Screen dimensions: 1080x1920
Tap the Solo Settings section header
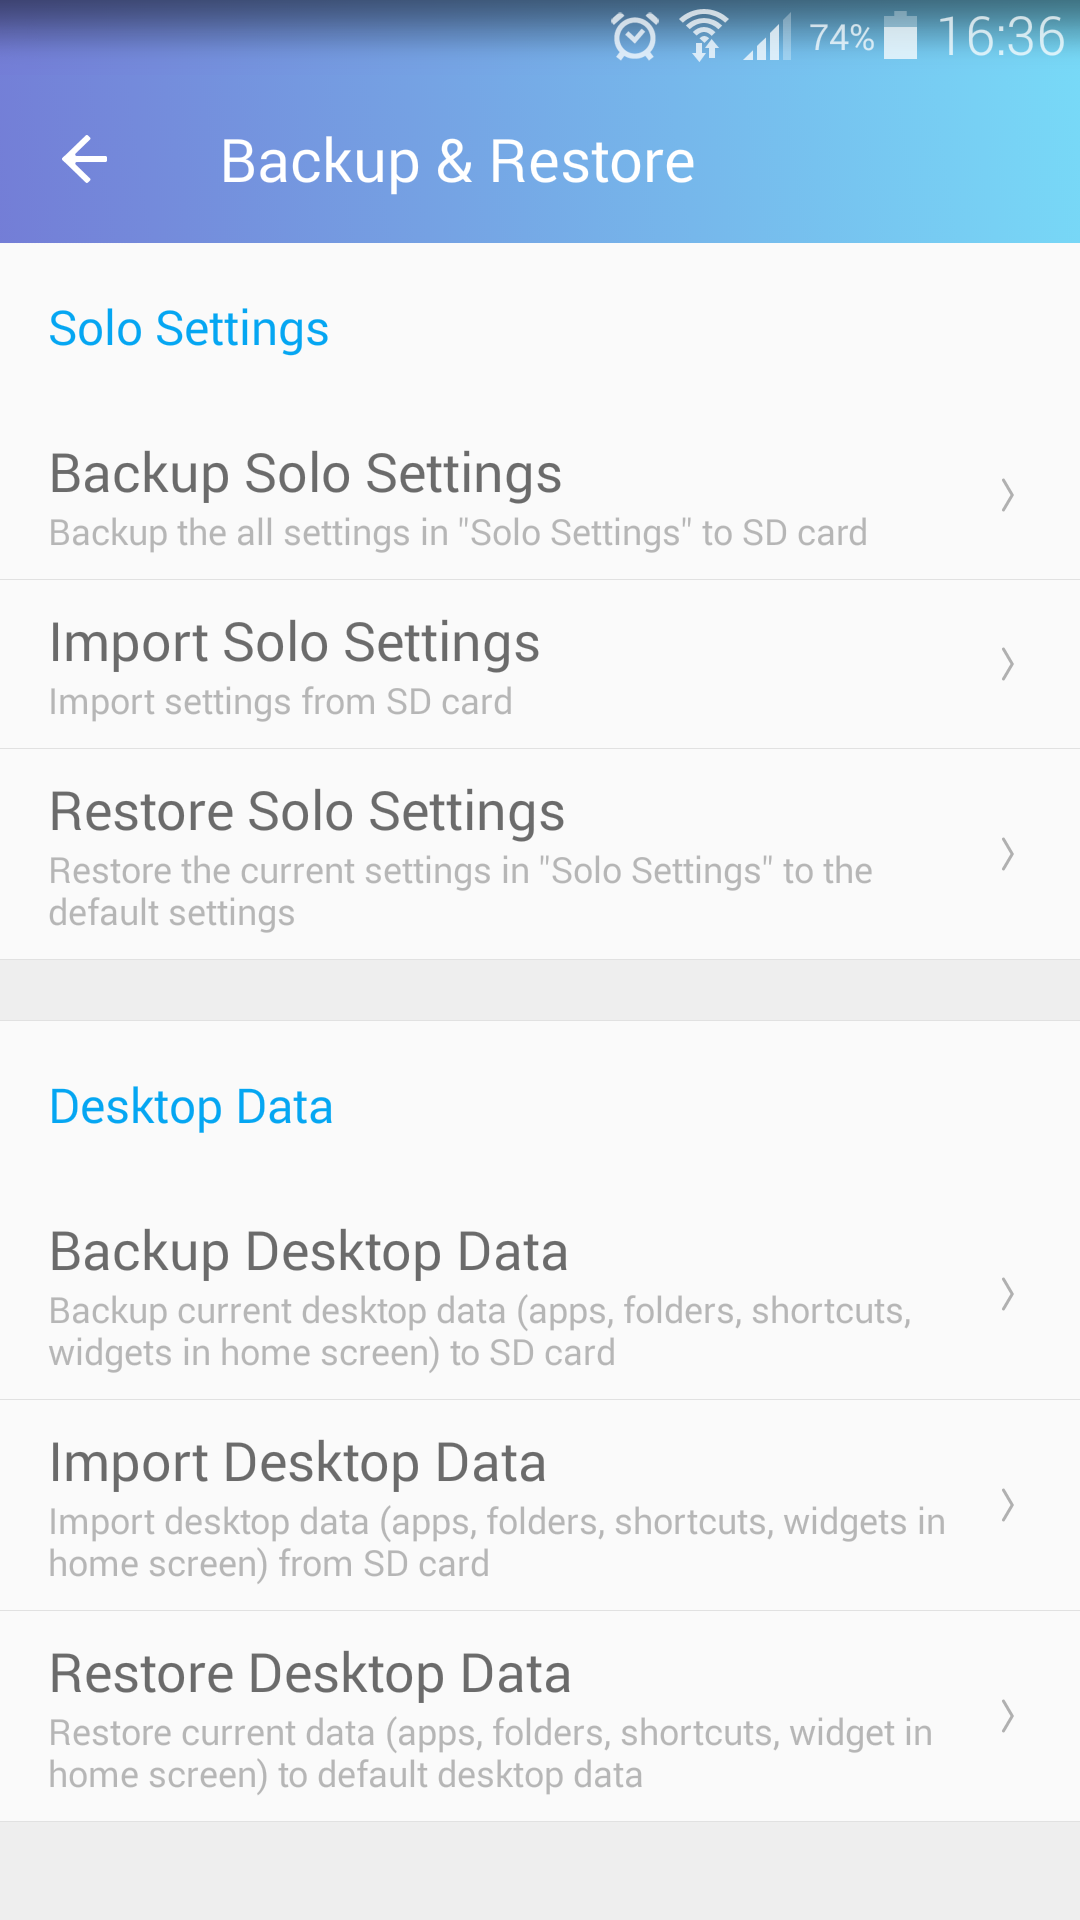point(189,329)
